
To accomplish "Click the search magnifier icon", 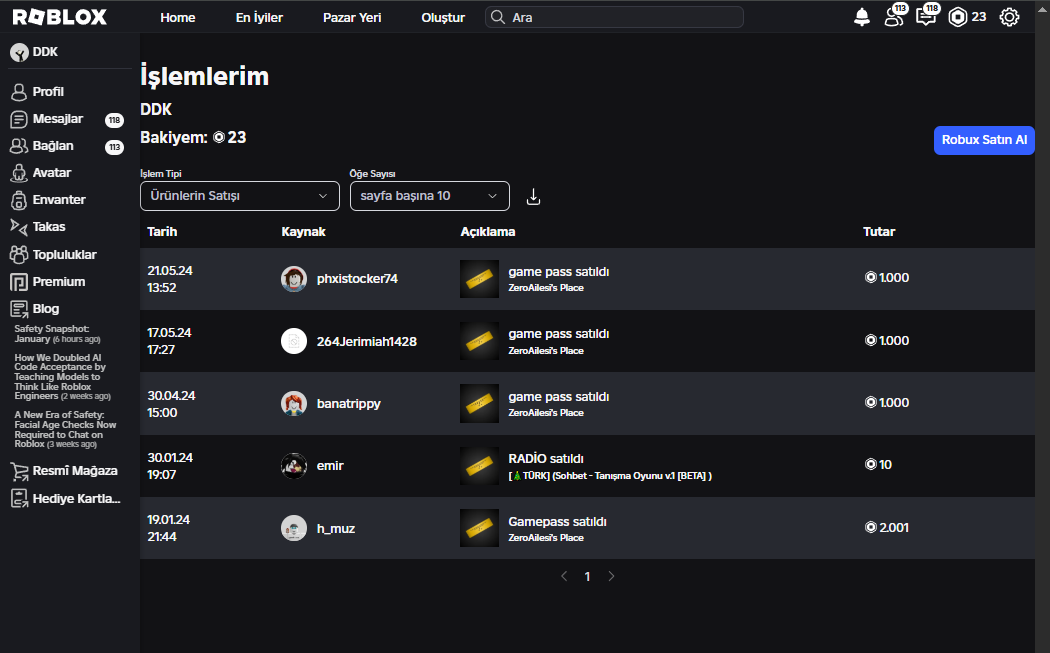I will coord(498,17).
